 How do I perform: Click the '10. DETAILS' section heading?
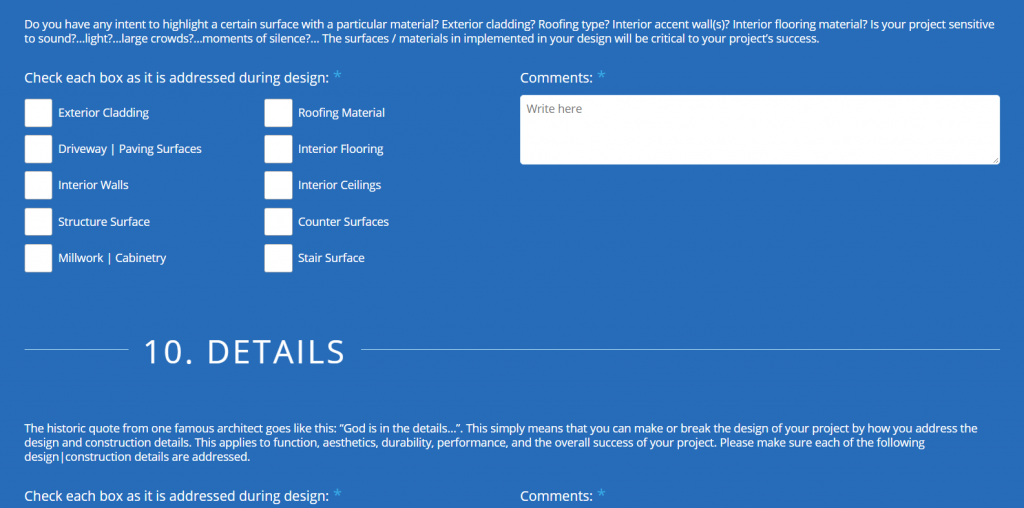244,352
